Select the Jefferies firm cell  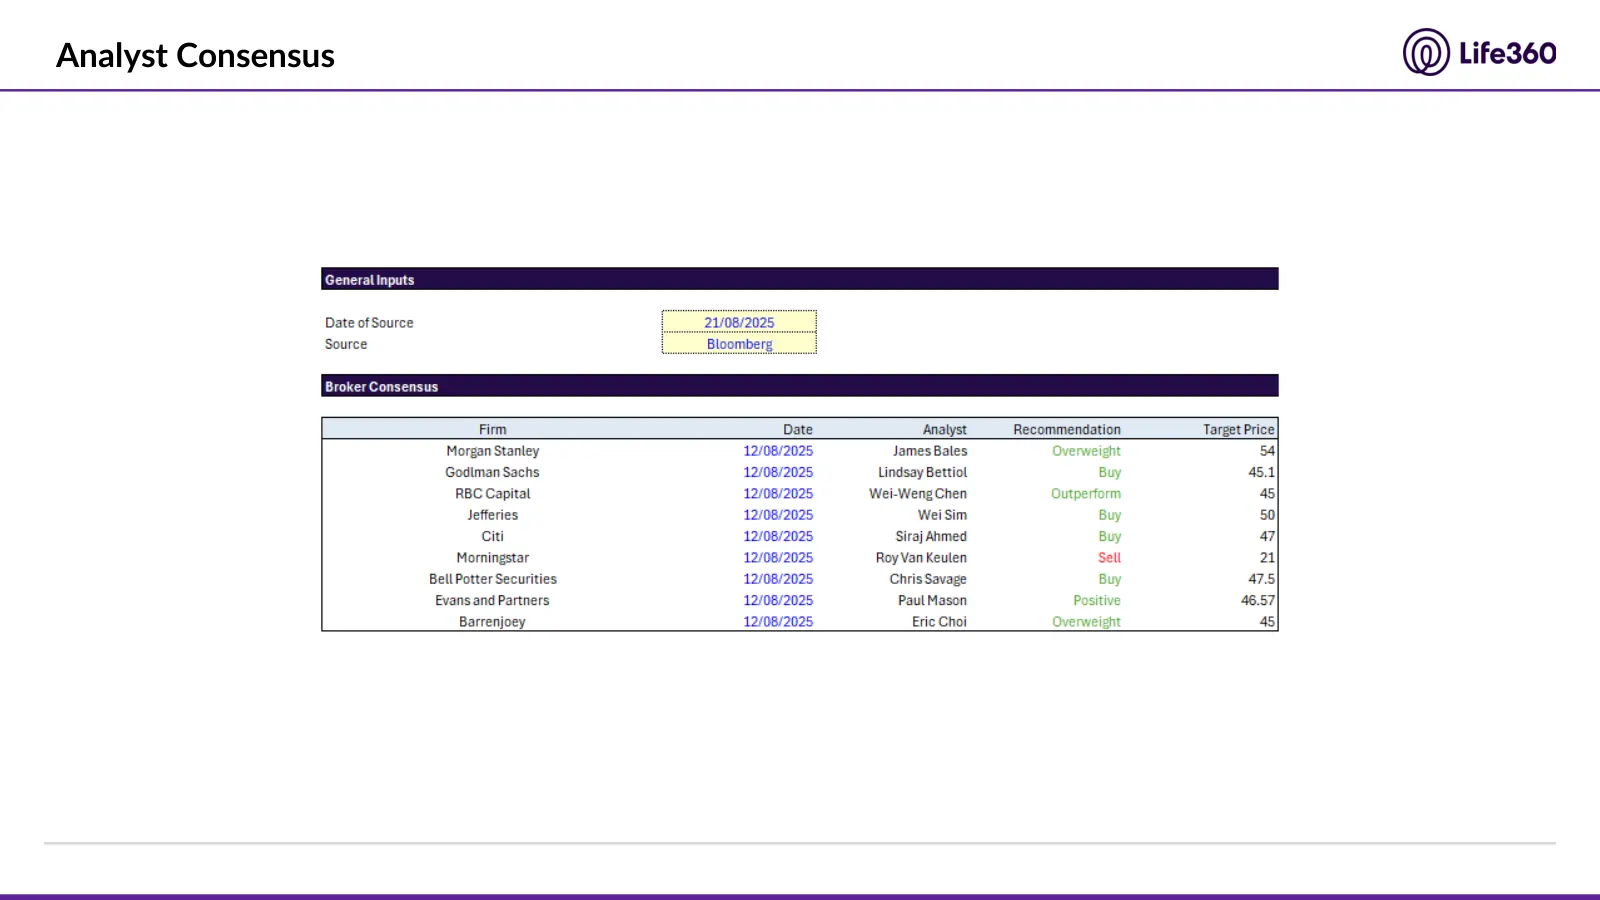click(x=492, y=515)
